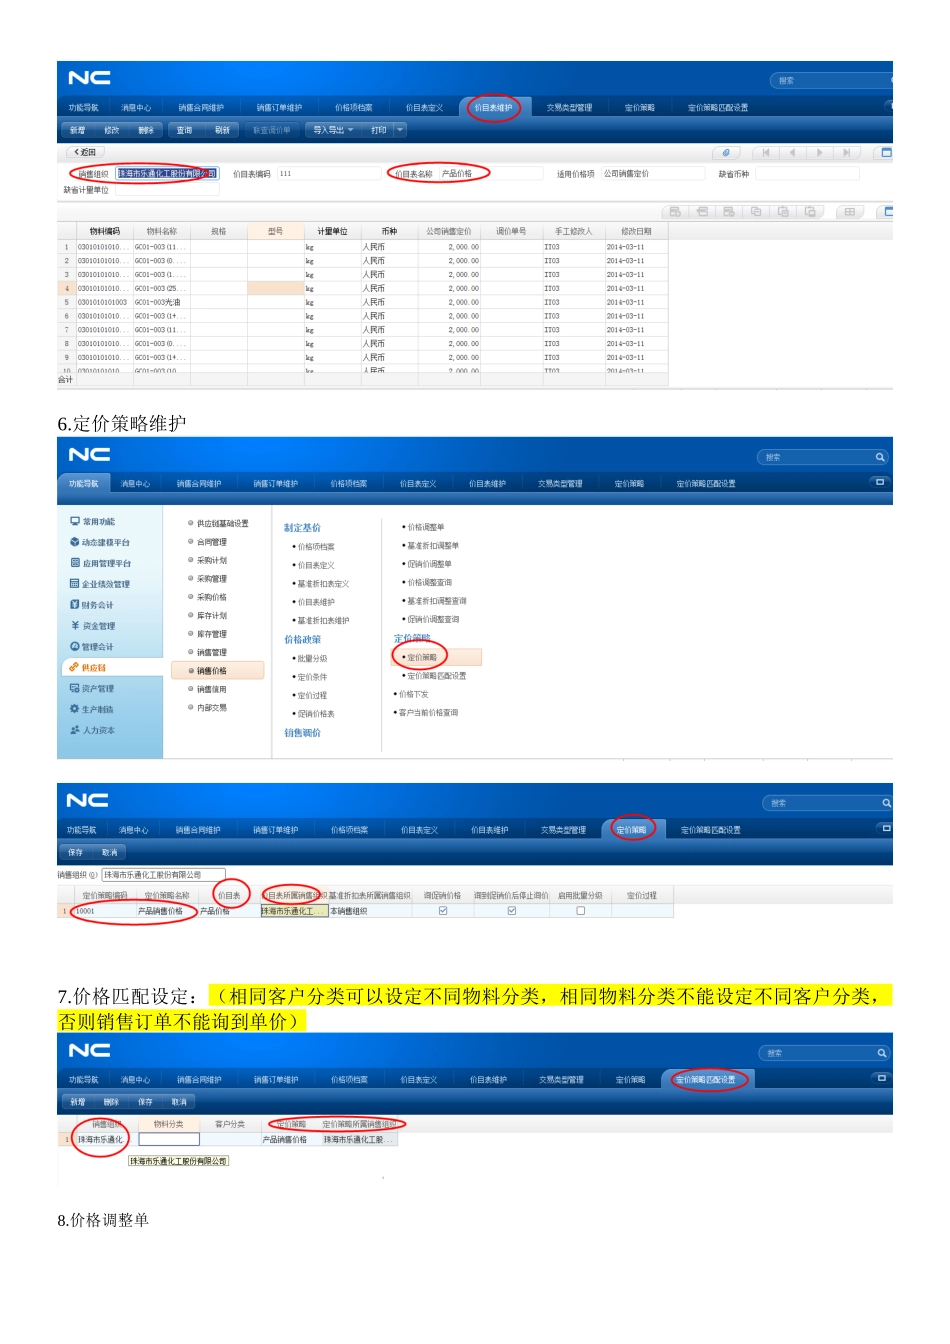Screen dimensions: 950x1344
Task: Click 保存 in pricing strategy toolbar
Action: [76, 853]
